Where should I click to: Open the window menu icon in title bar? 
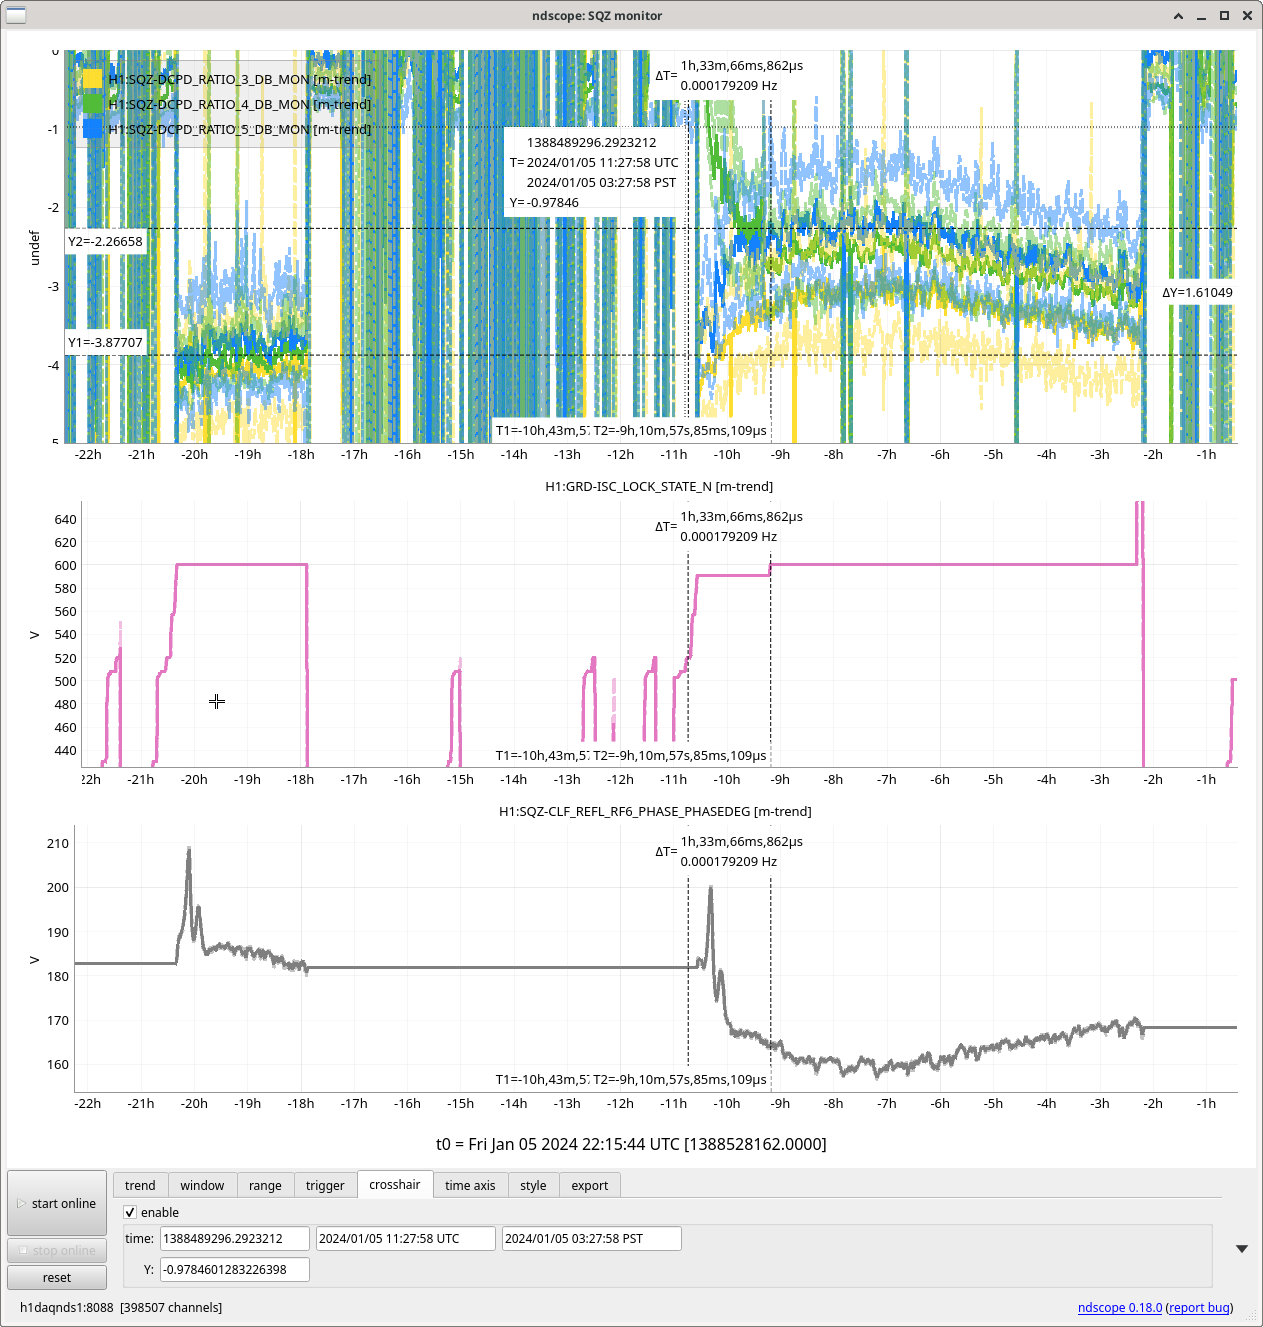coord(16,15)
